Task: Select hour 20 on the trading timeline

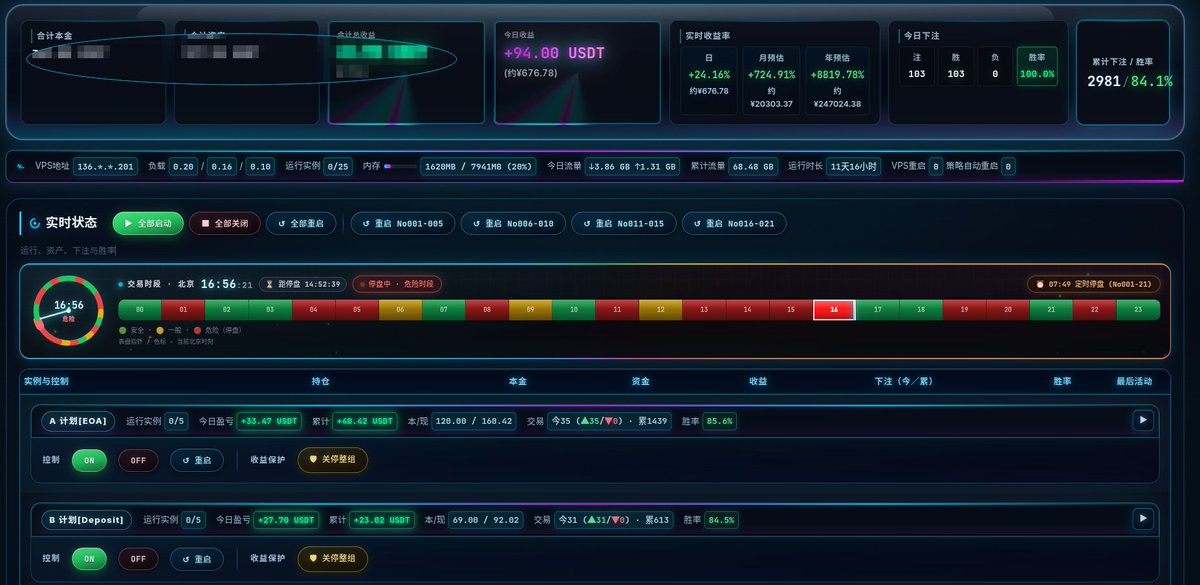Action: pos(1008,311)
